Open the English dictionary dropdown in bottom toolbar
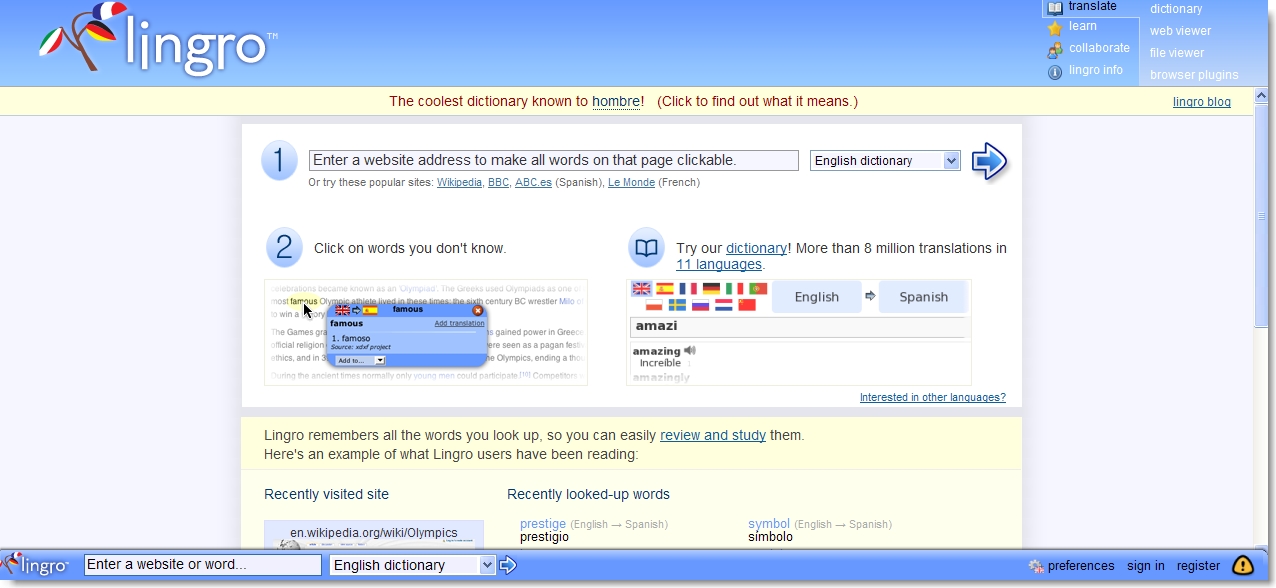 click(x=413, y=565)
